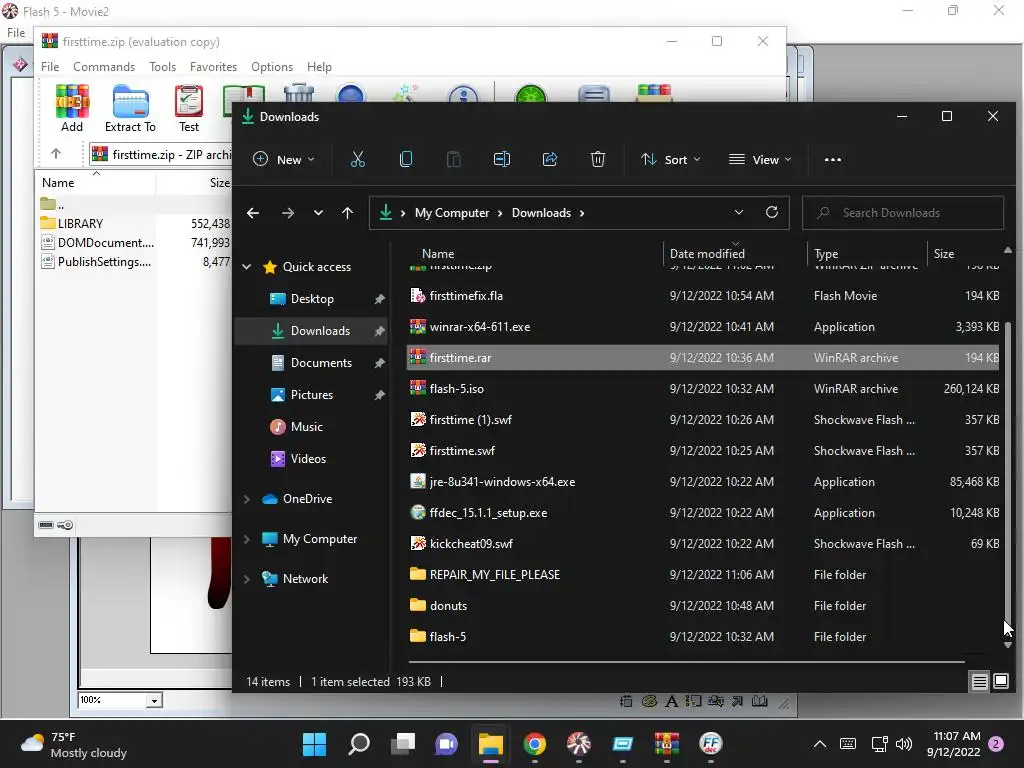Click the Rename icon in Explorer toolbar
The width and height of the screenshot is (1024, 768).
502,159
